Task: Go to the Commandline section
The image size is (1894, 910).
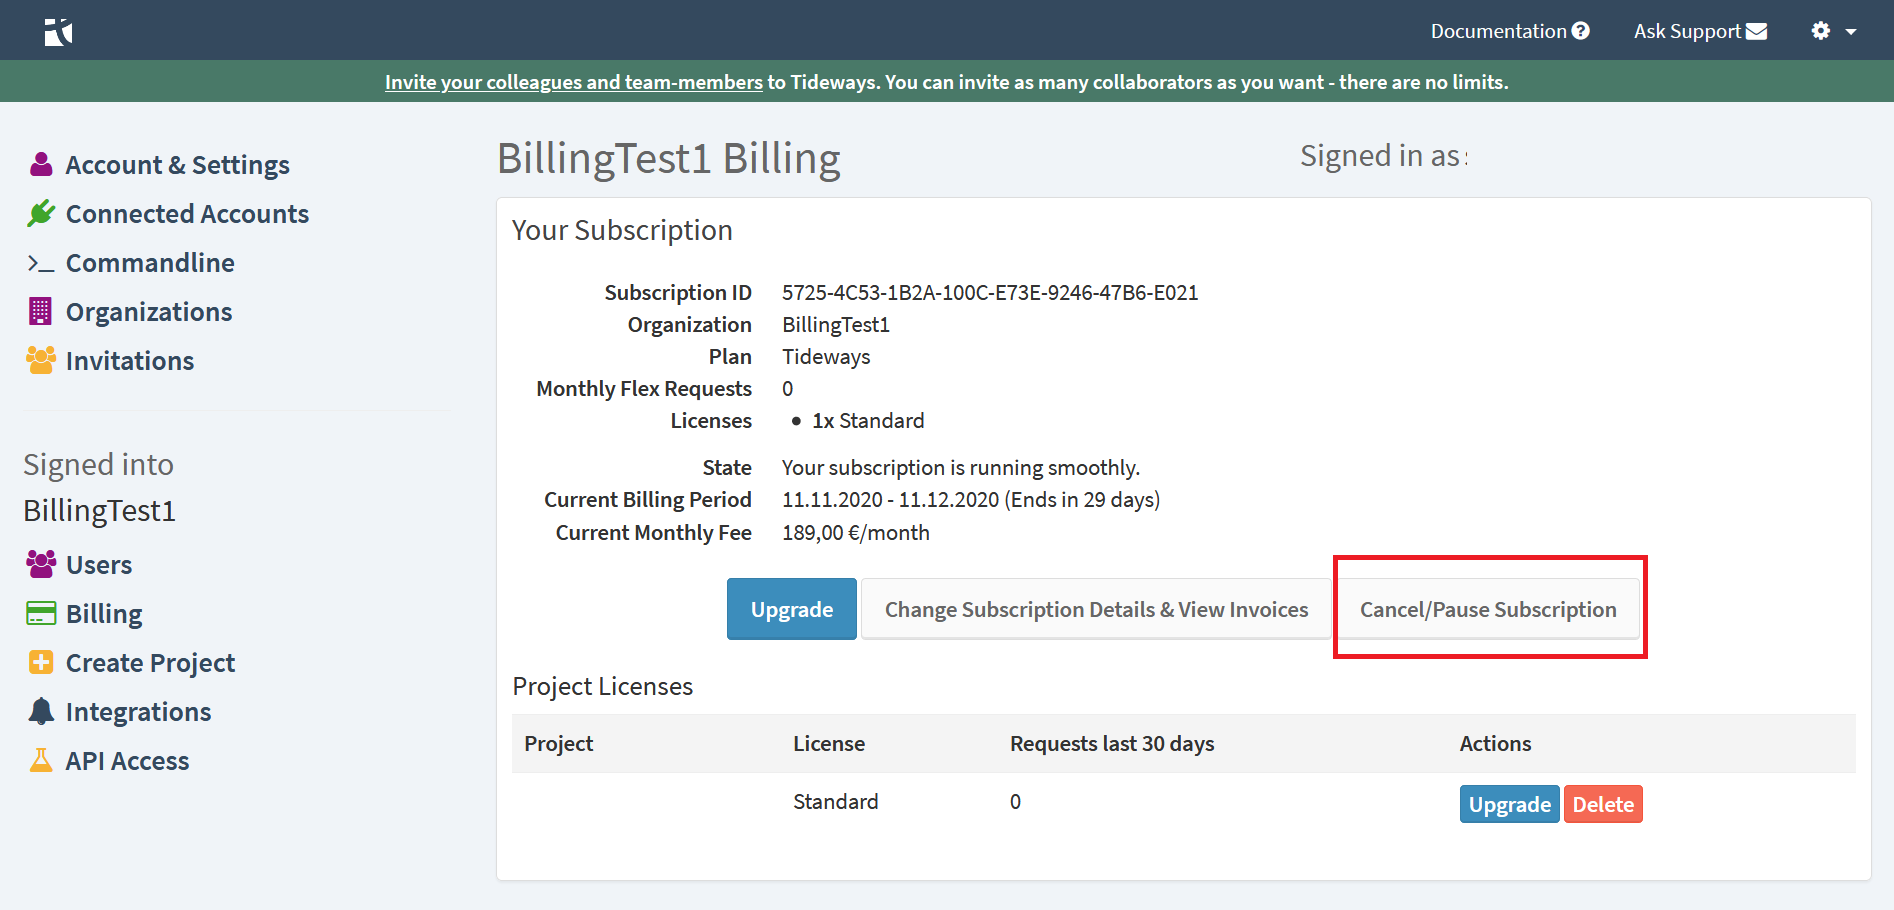Action: [x=150, y=263]
